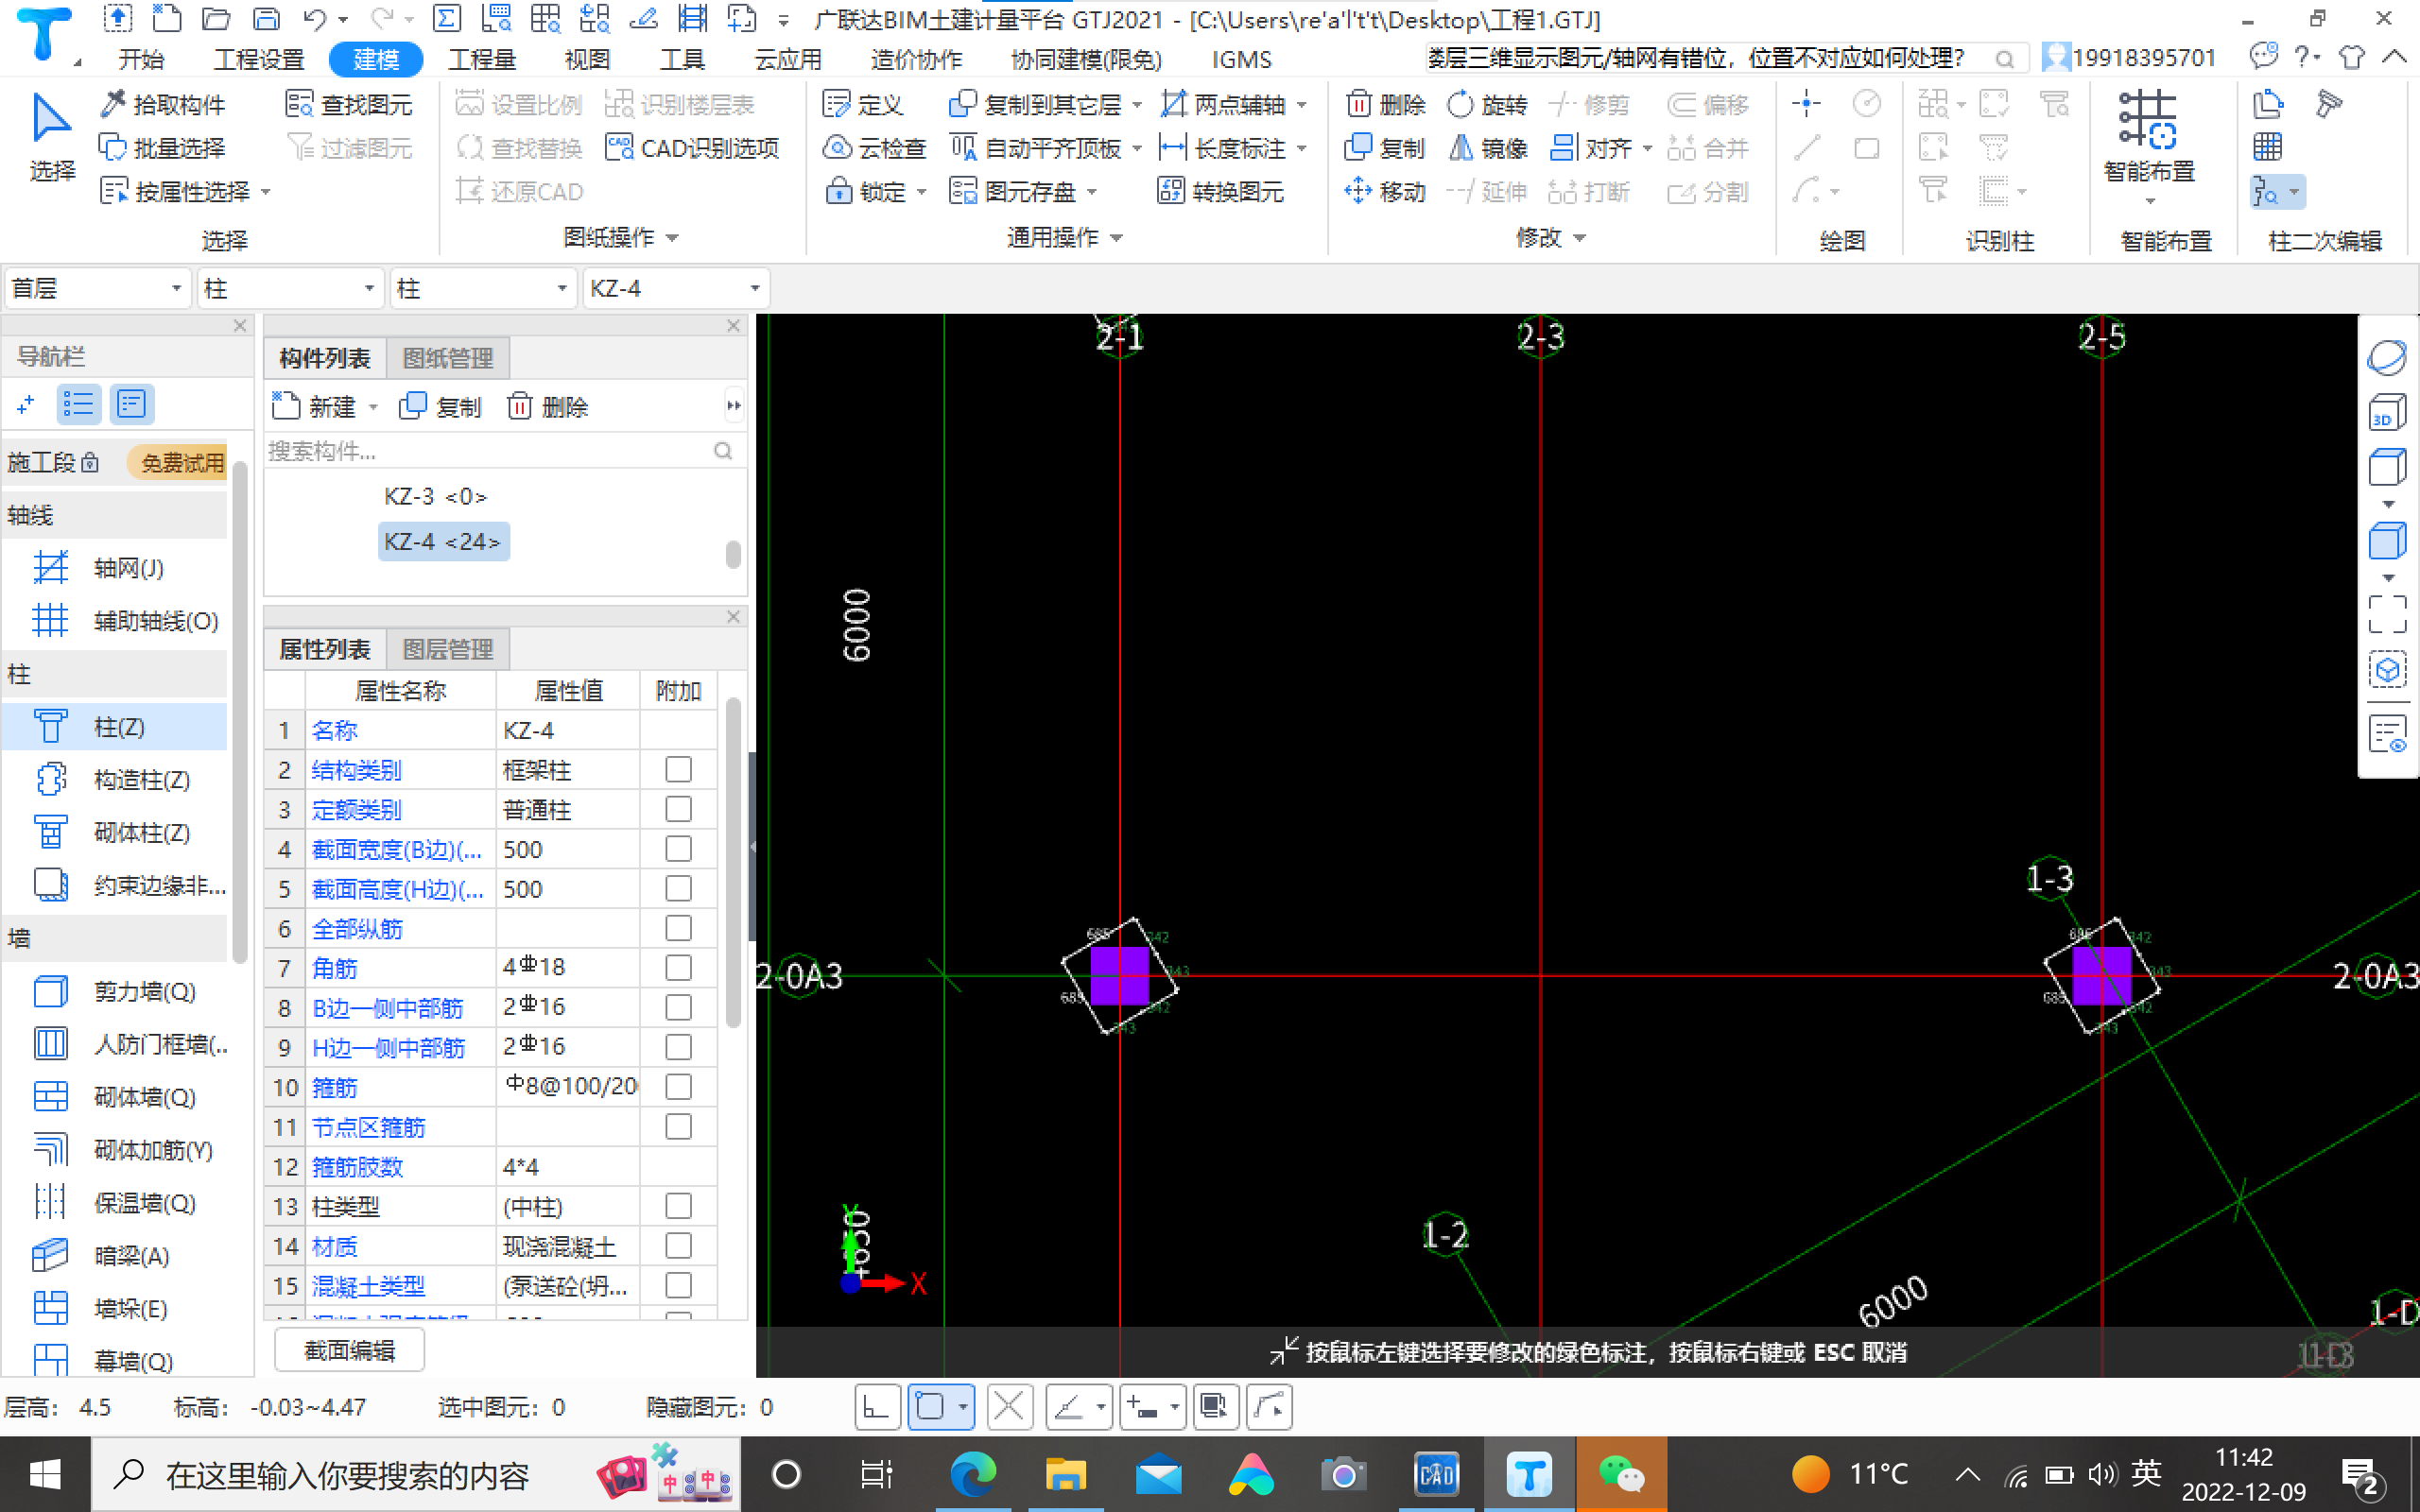Click the 定义 define tool
The height and width of the screenshot is (1512, 2420).
click(x=862, y=104)
